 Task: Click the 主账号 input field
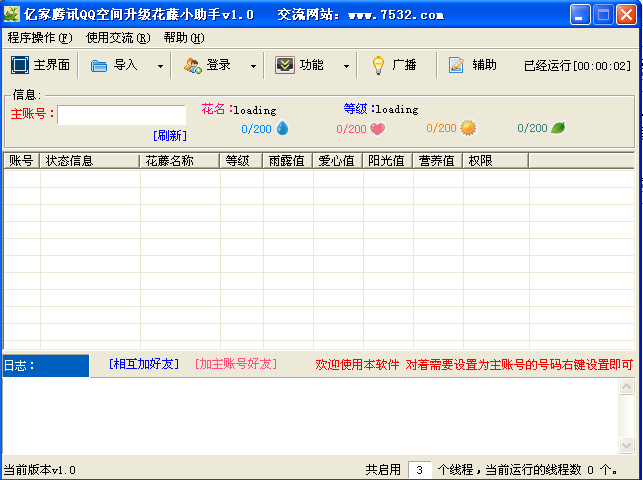point(121,115)
